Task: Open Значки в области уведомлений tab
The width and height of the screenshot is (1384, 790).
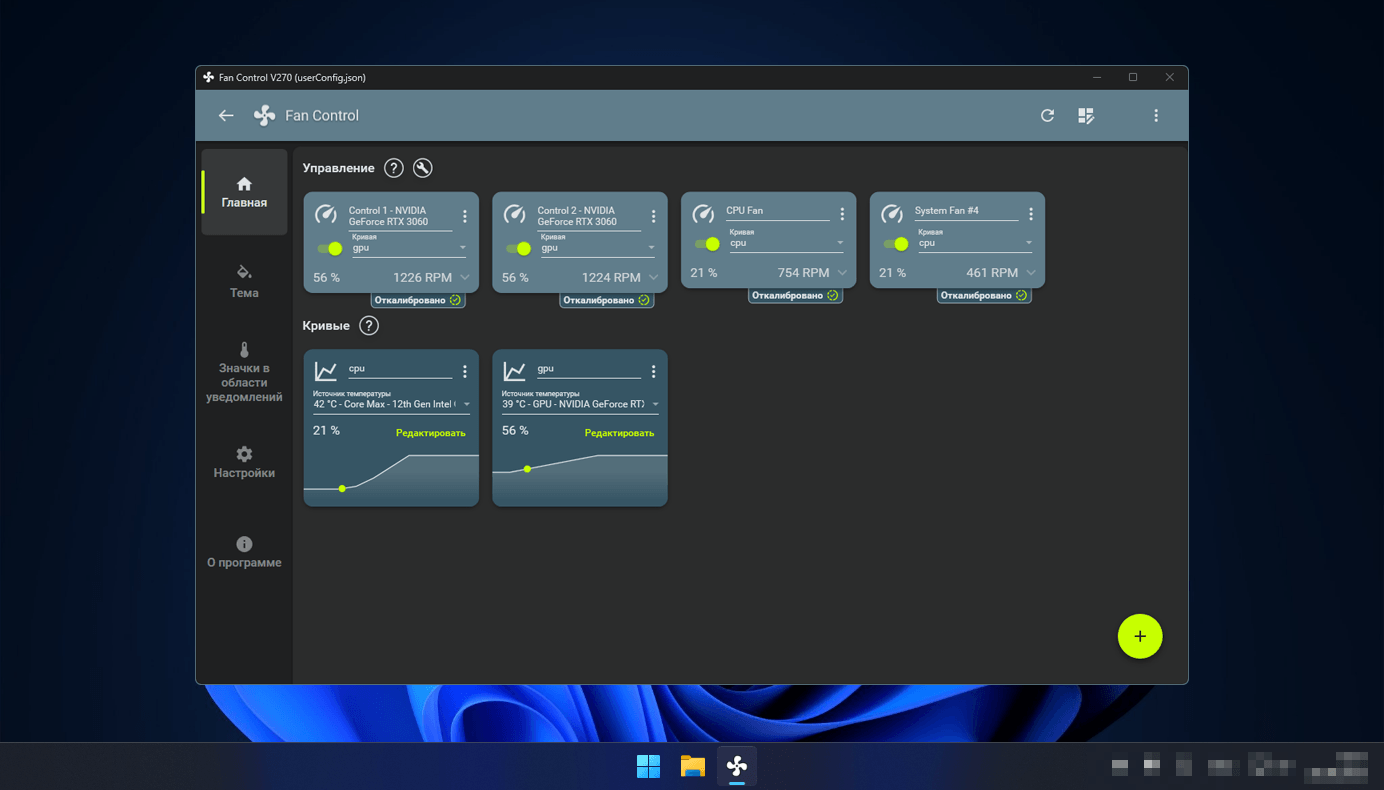Action: 244,372
